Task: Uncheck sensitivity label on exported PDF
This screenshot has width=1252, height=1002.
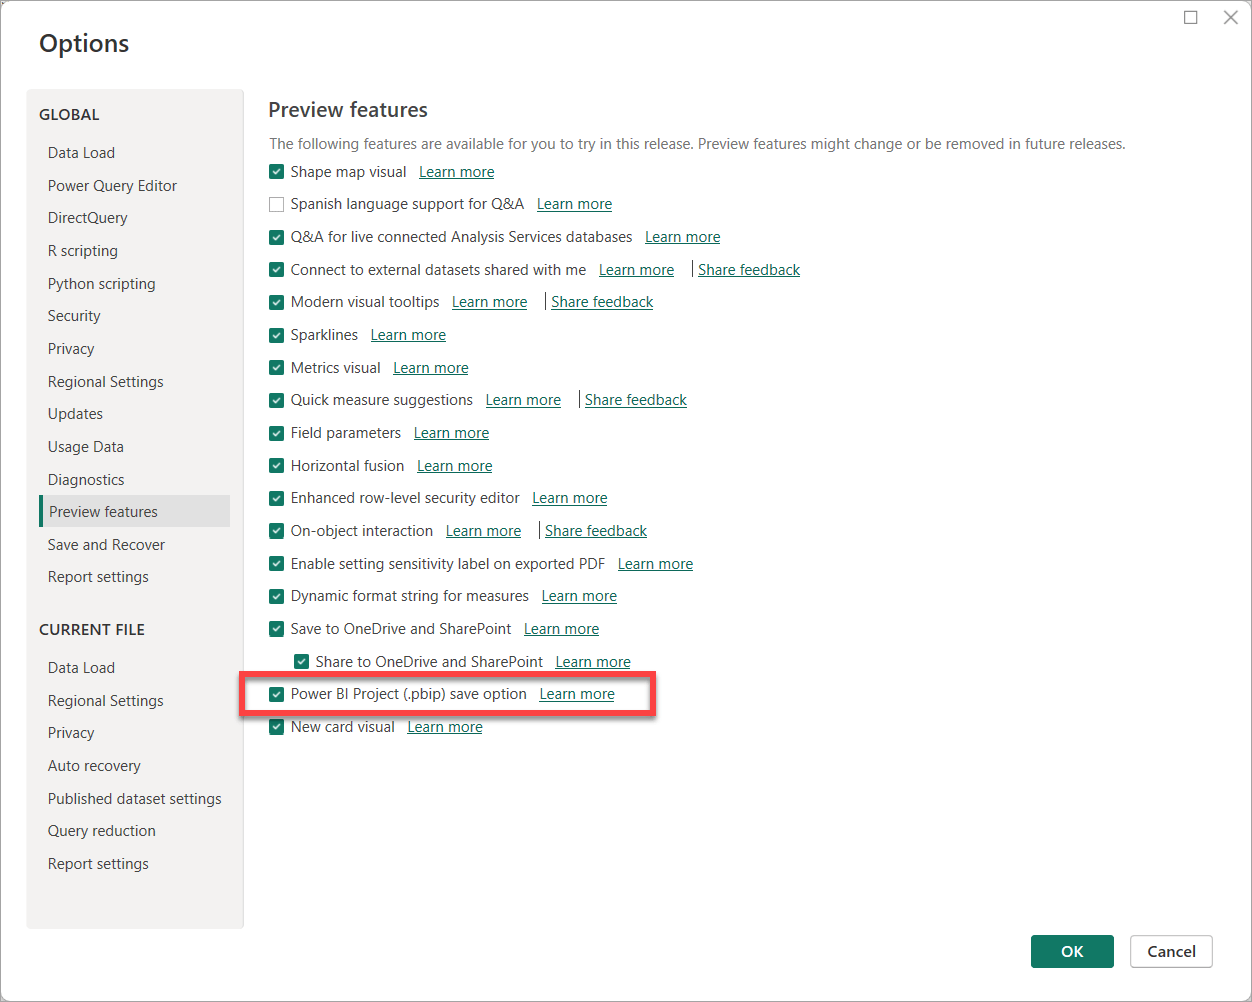Action: [277, 564]
